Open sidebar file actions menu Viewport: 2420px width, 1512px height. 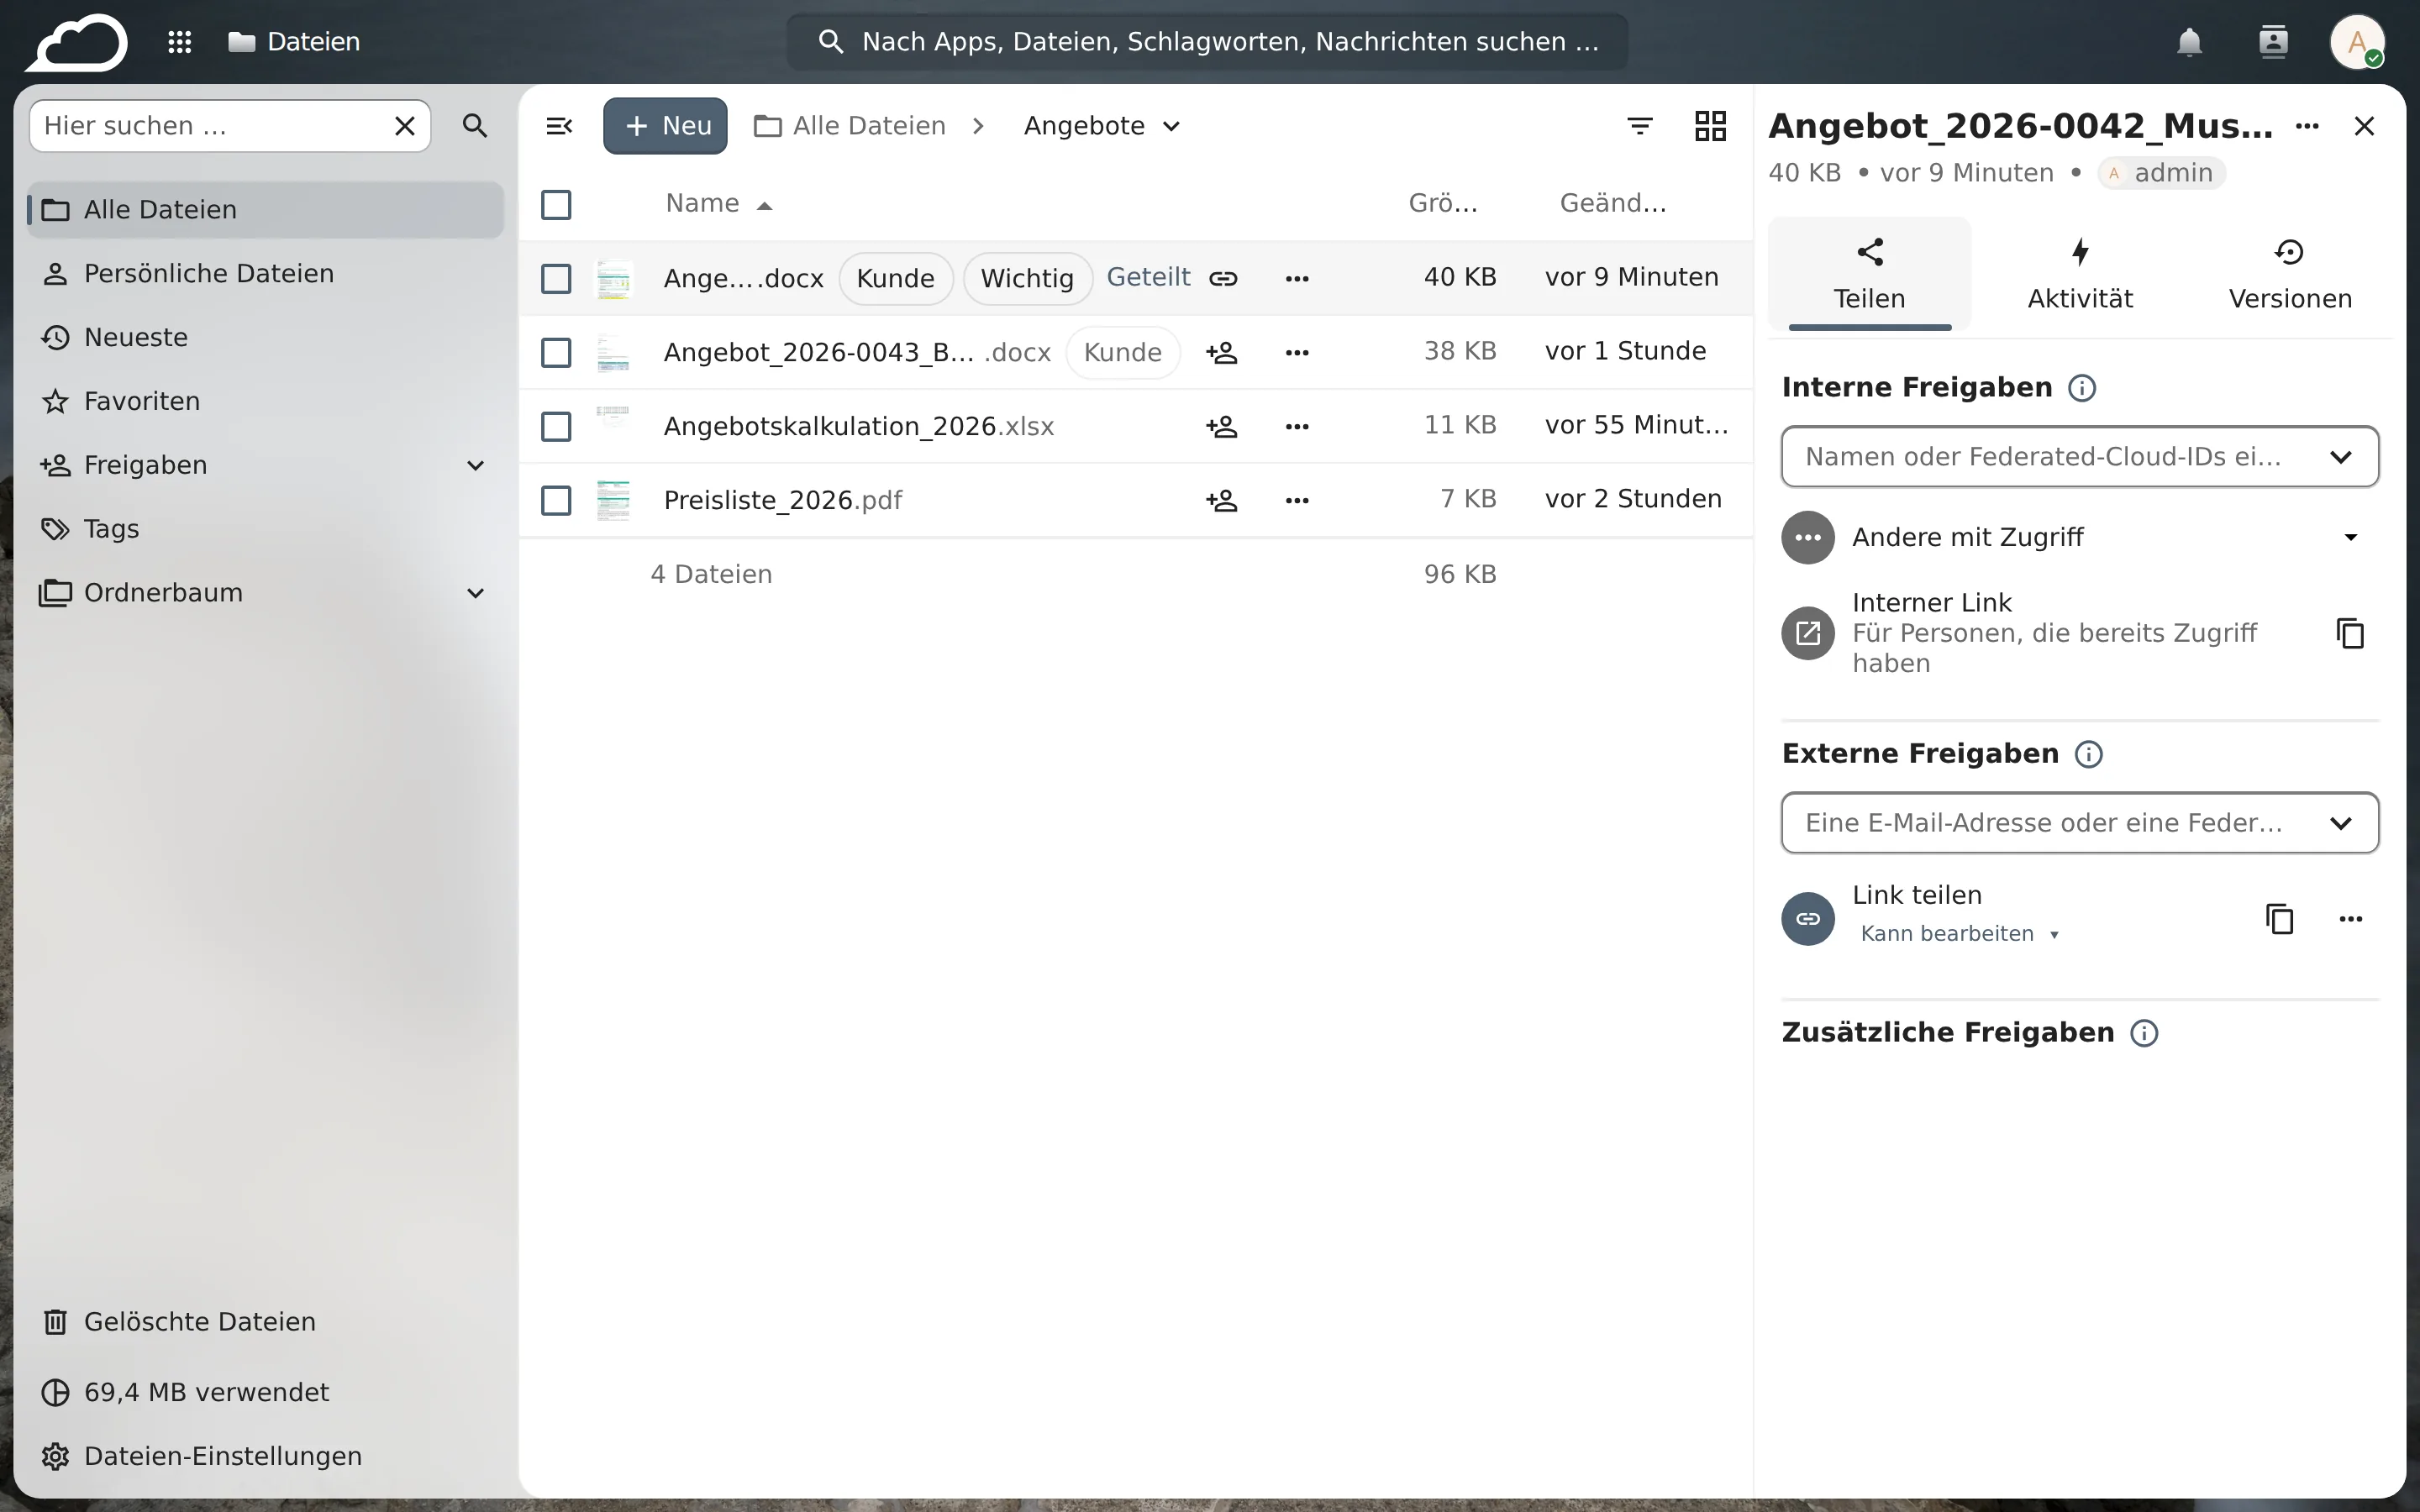click(2307, 126)
